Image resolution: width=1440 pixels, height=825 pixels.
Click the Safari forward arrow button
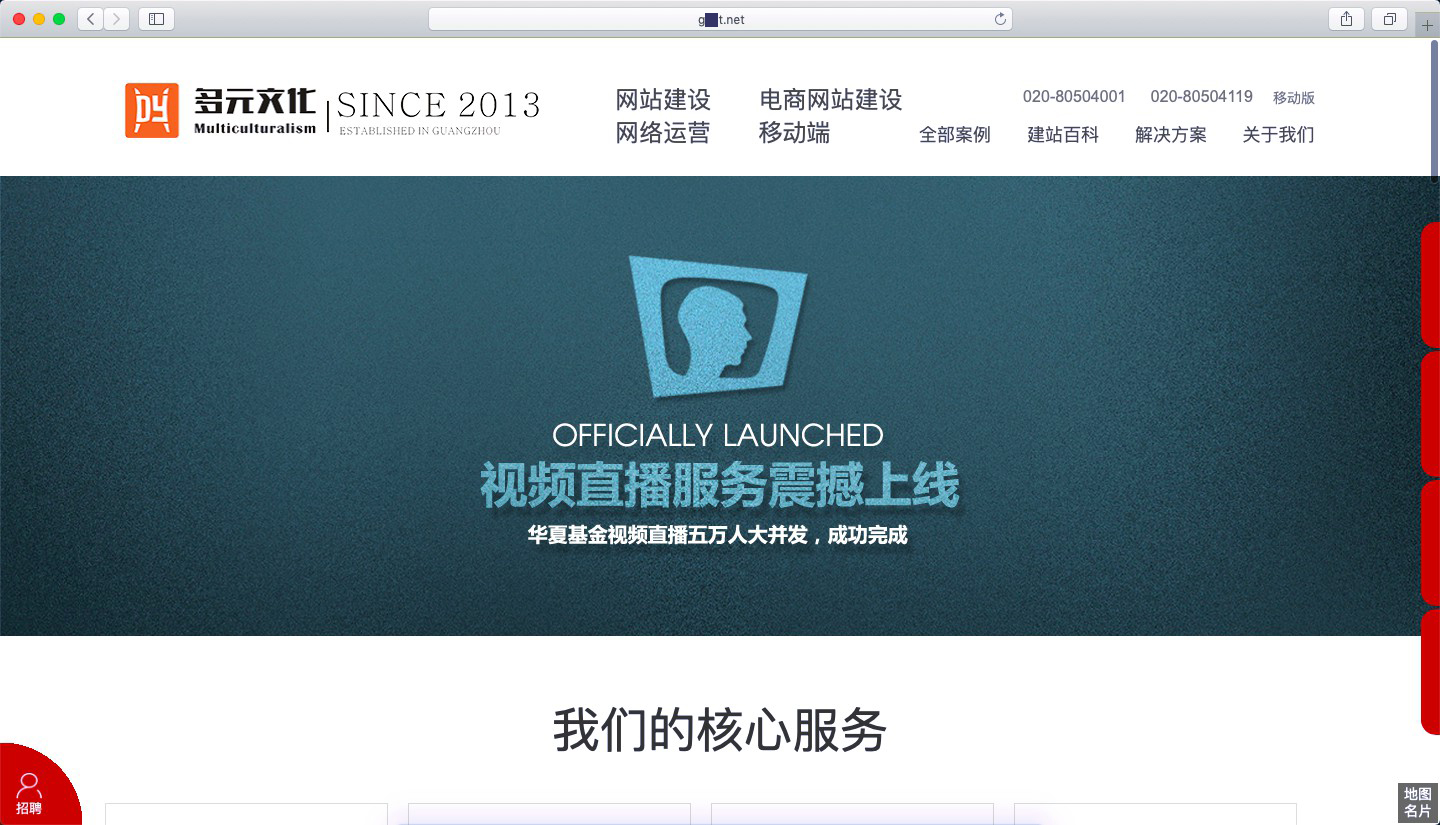(x=117, y=19)
